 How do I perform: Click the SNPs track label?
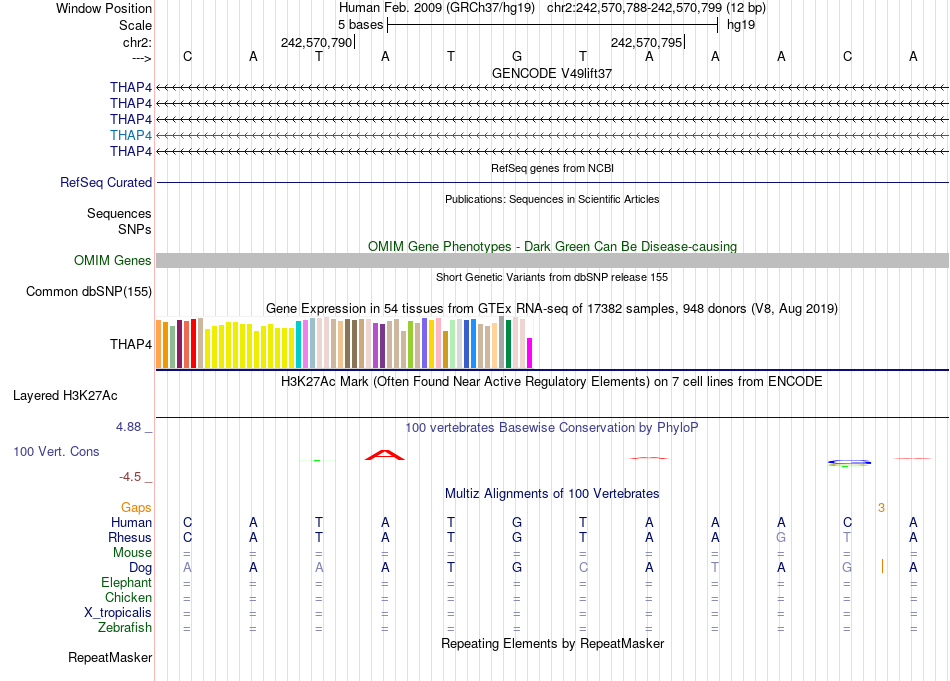coord(135,230)
